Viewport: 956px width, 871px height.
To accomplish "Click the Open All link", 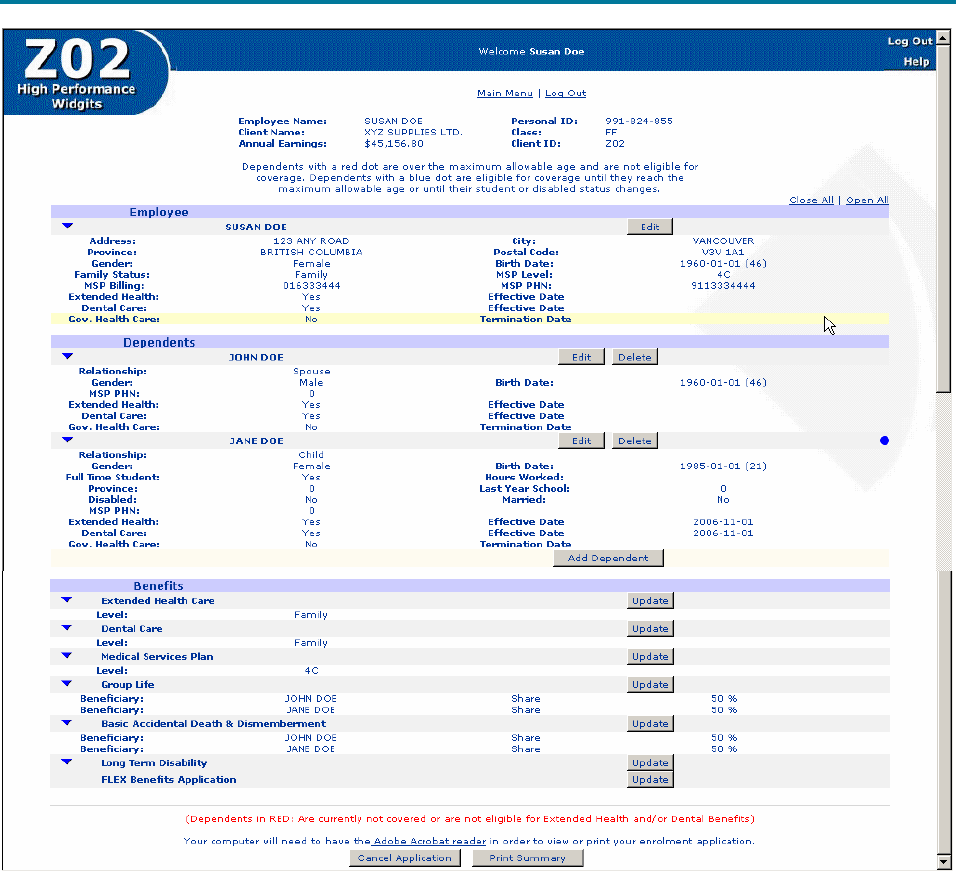I will coord(867,200).
